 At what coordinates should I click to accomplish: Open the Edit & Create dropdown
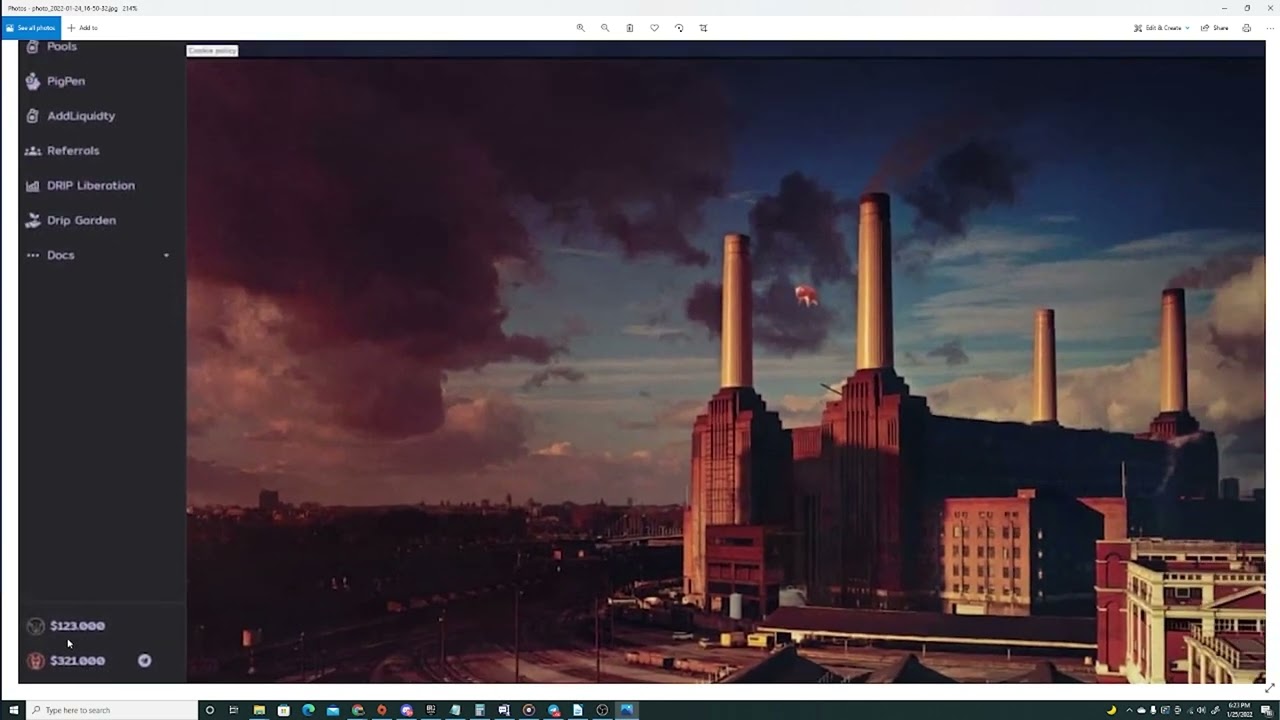(x=1161, y=28)
